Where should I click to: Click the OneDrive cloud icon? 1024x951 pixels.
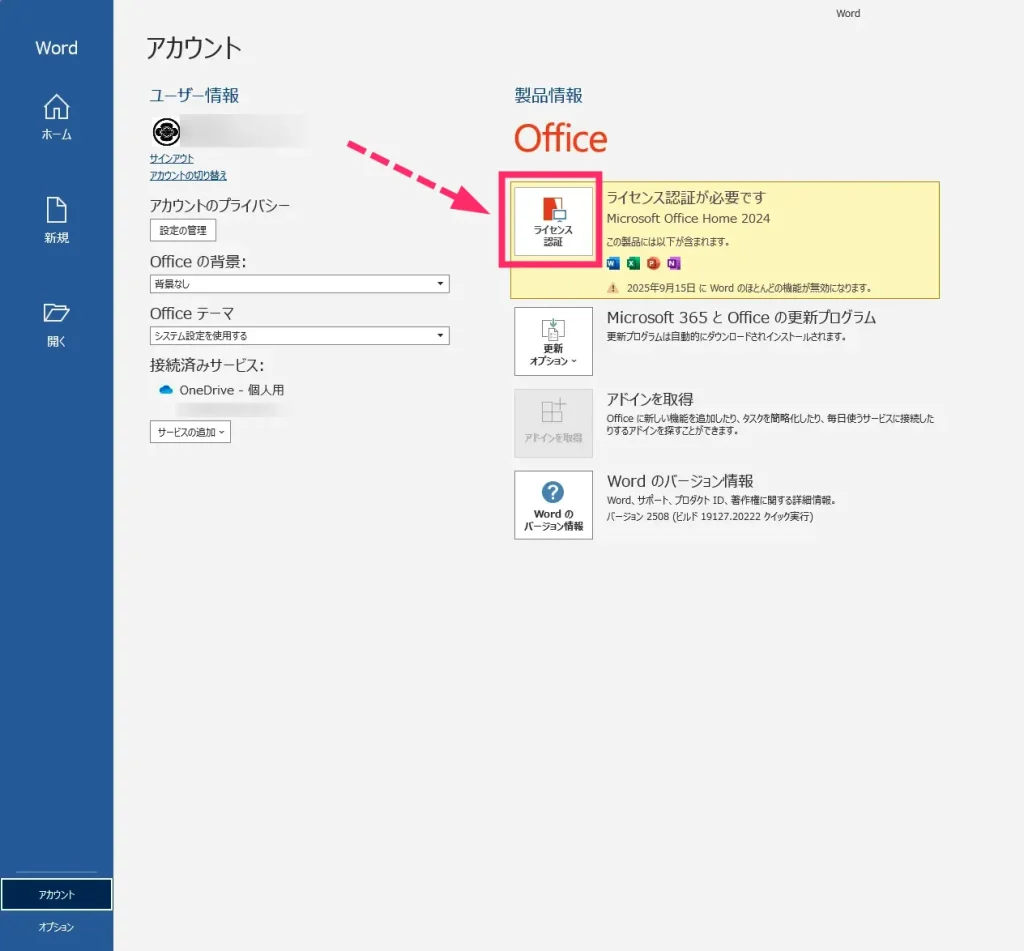(166, 390)
